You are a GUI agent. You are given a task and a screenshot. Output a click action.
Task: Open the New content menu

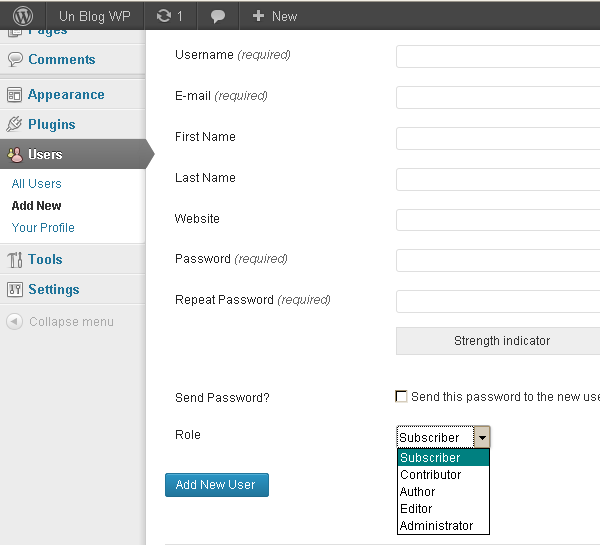point(274,16)
